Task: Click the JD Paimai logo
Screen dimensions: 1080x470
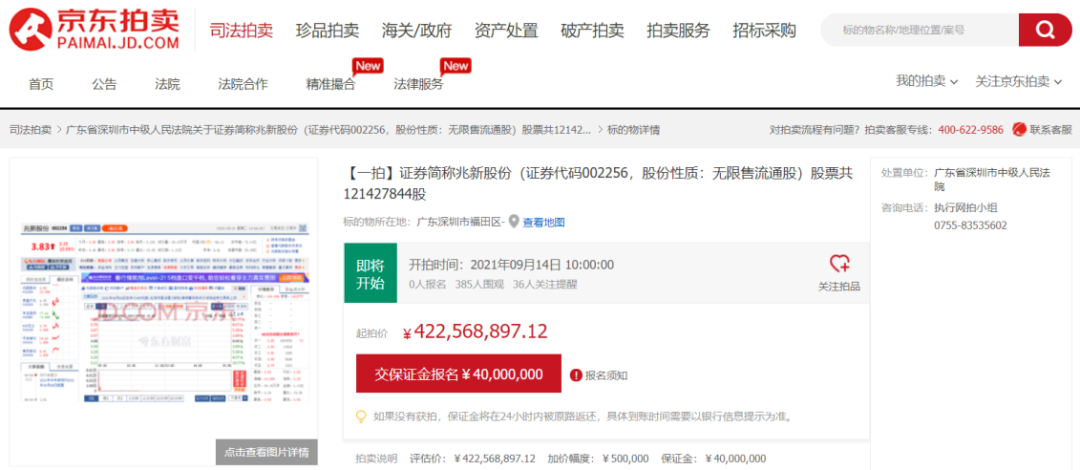Action: [94, 30]
